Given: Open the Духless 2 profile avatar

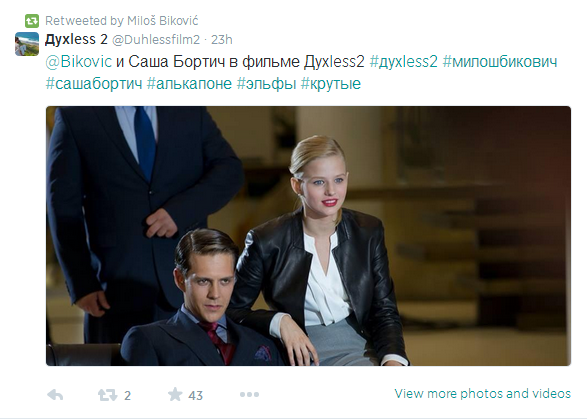Looking at the screenshot, I should coord(27,44).
